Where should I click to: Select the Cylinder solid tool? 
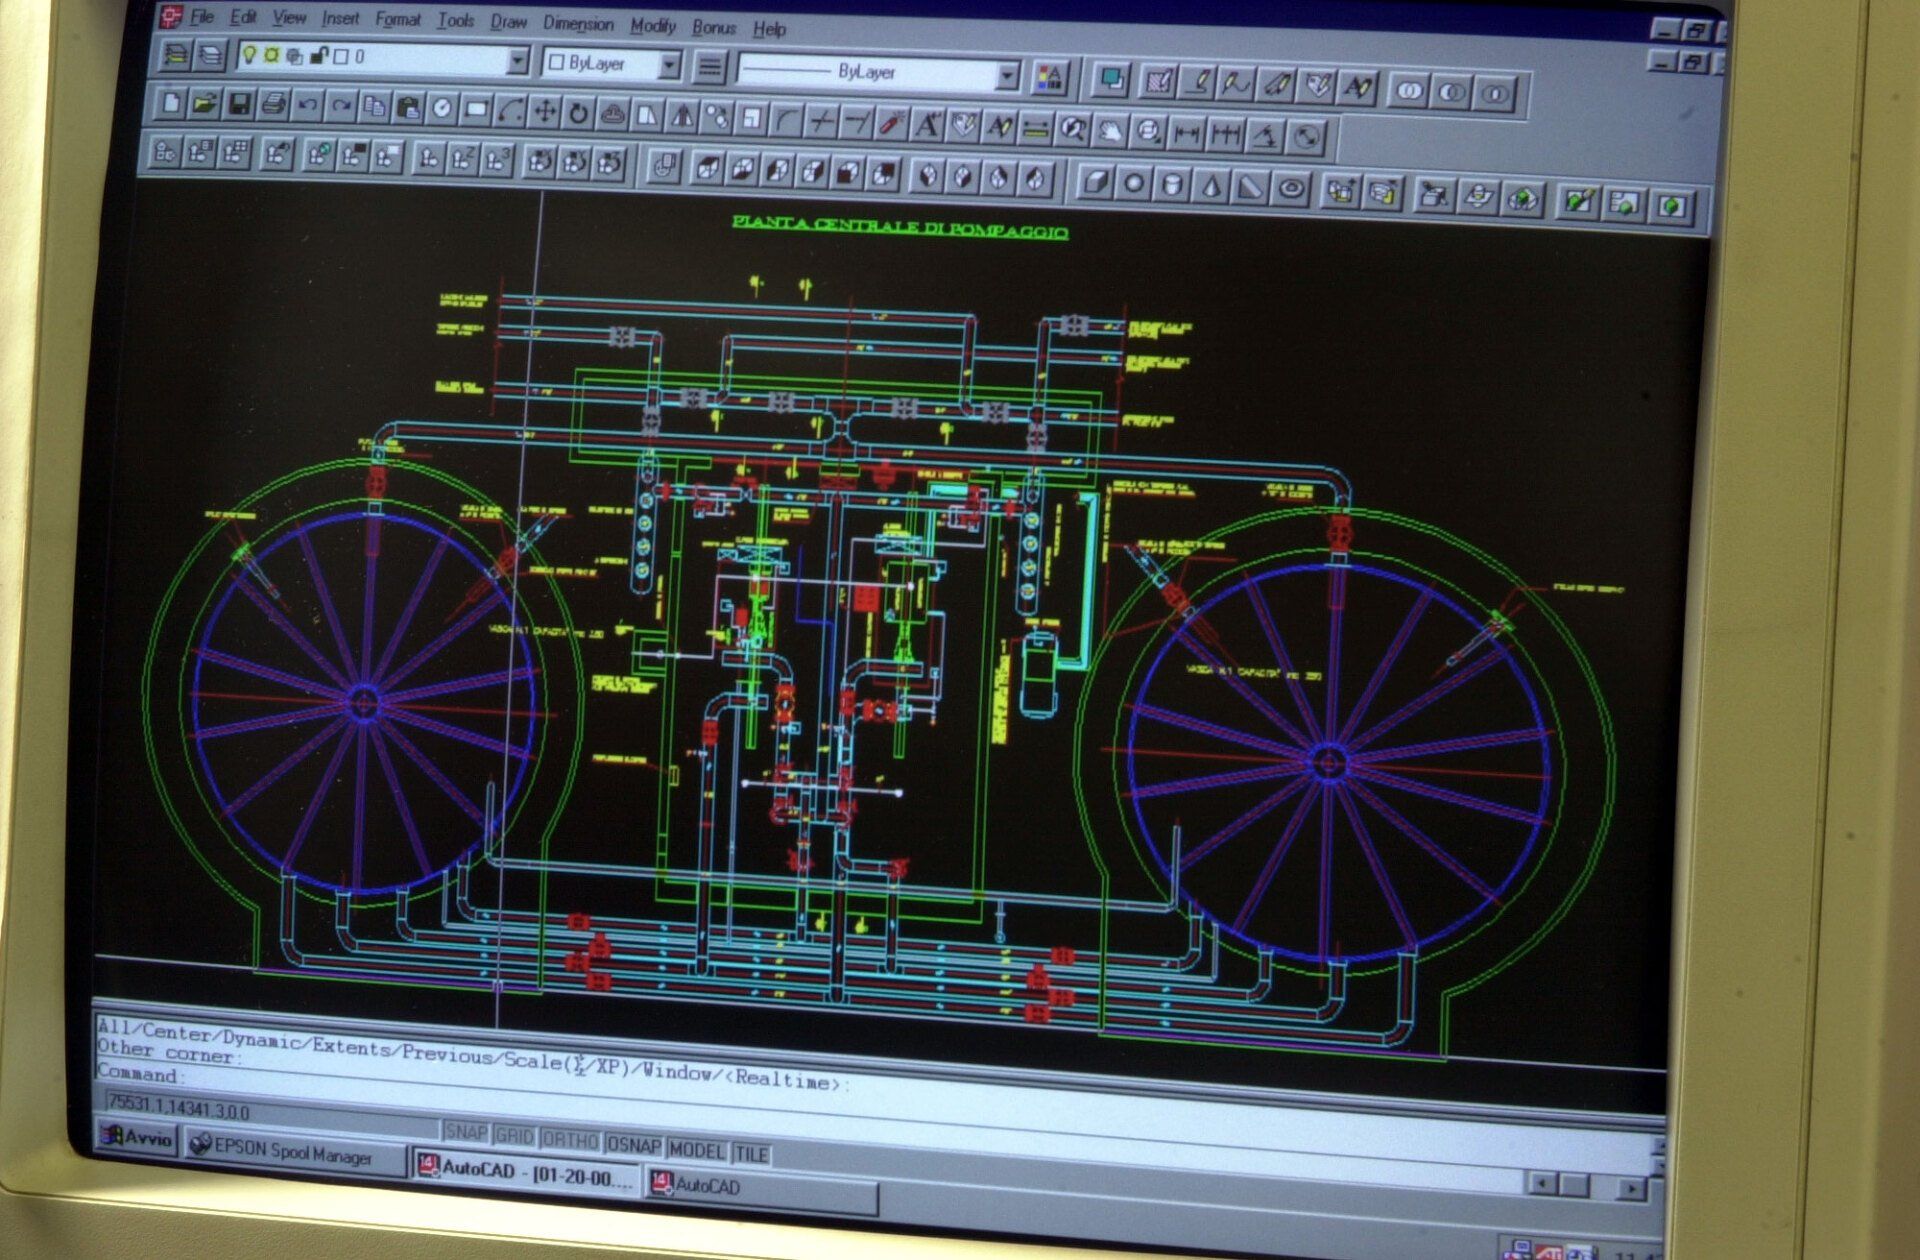[x=1174, y=185]
